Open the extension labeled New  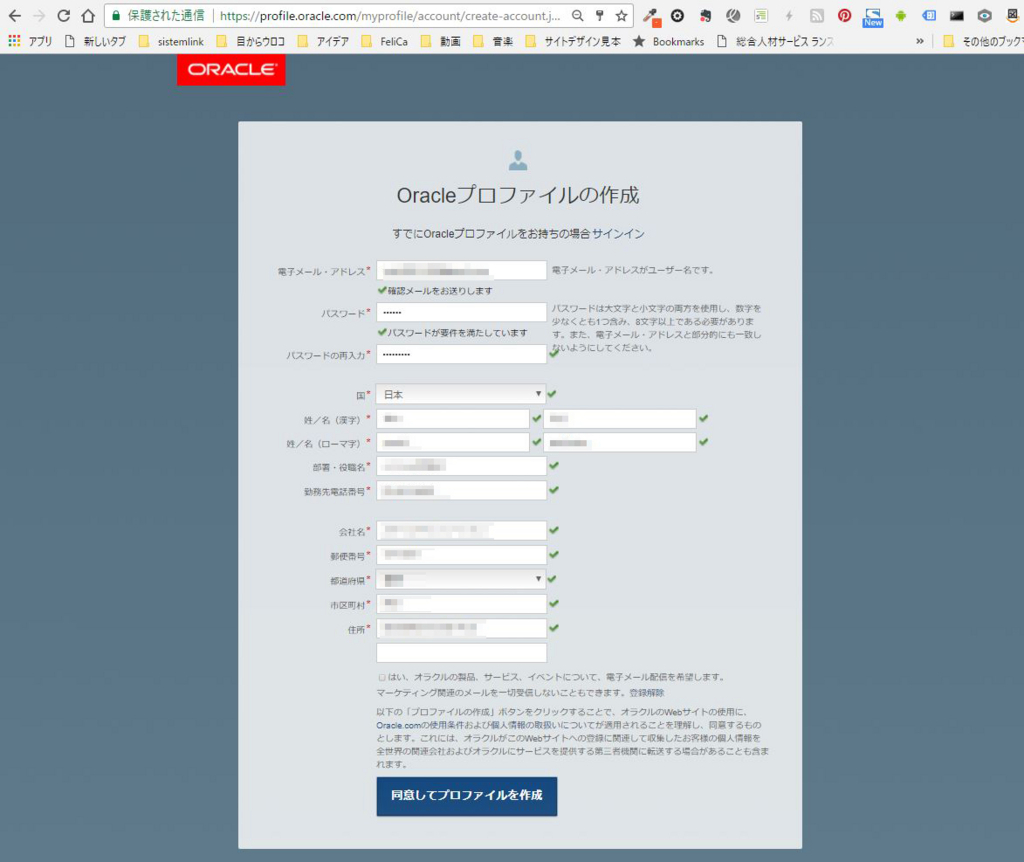coord(872,17)
